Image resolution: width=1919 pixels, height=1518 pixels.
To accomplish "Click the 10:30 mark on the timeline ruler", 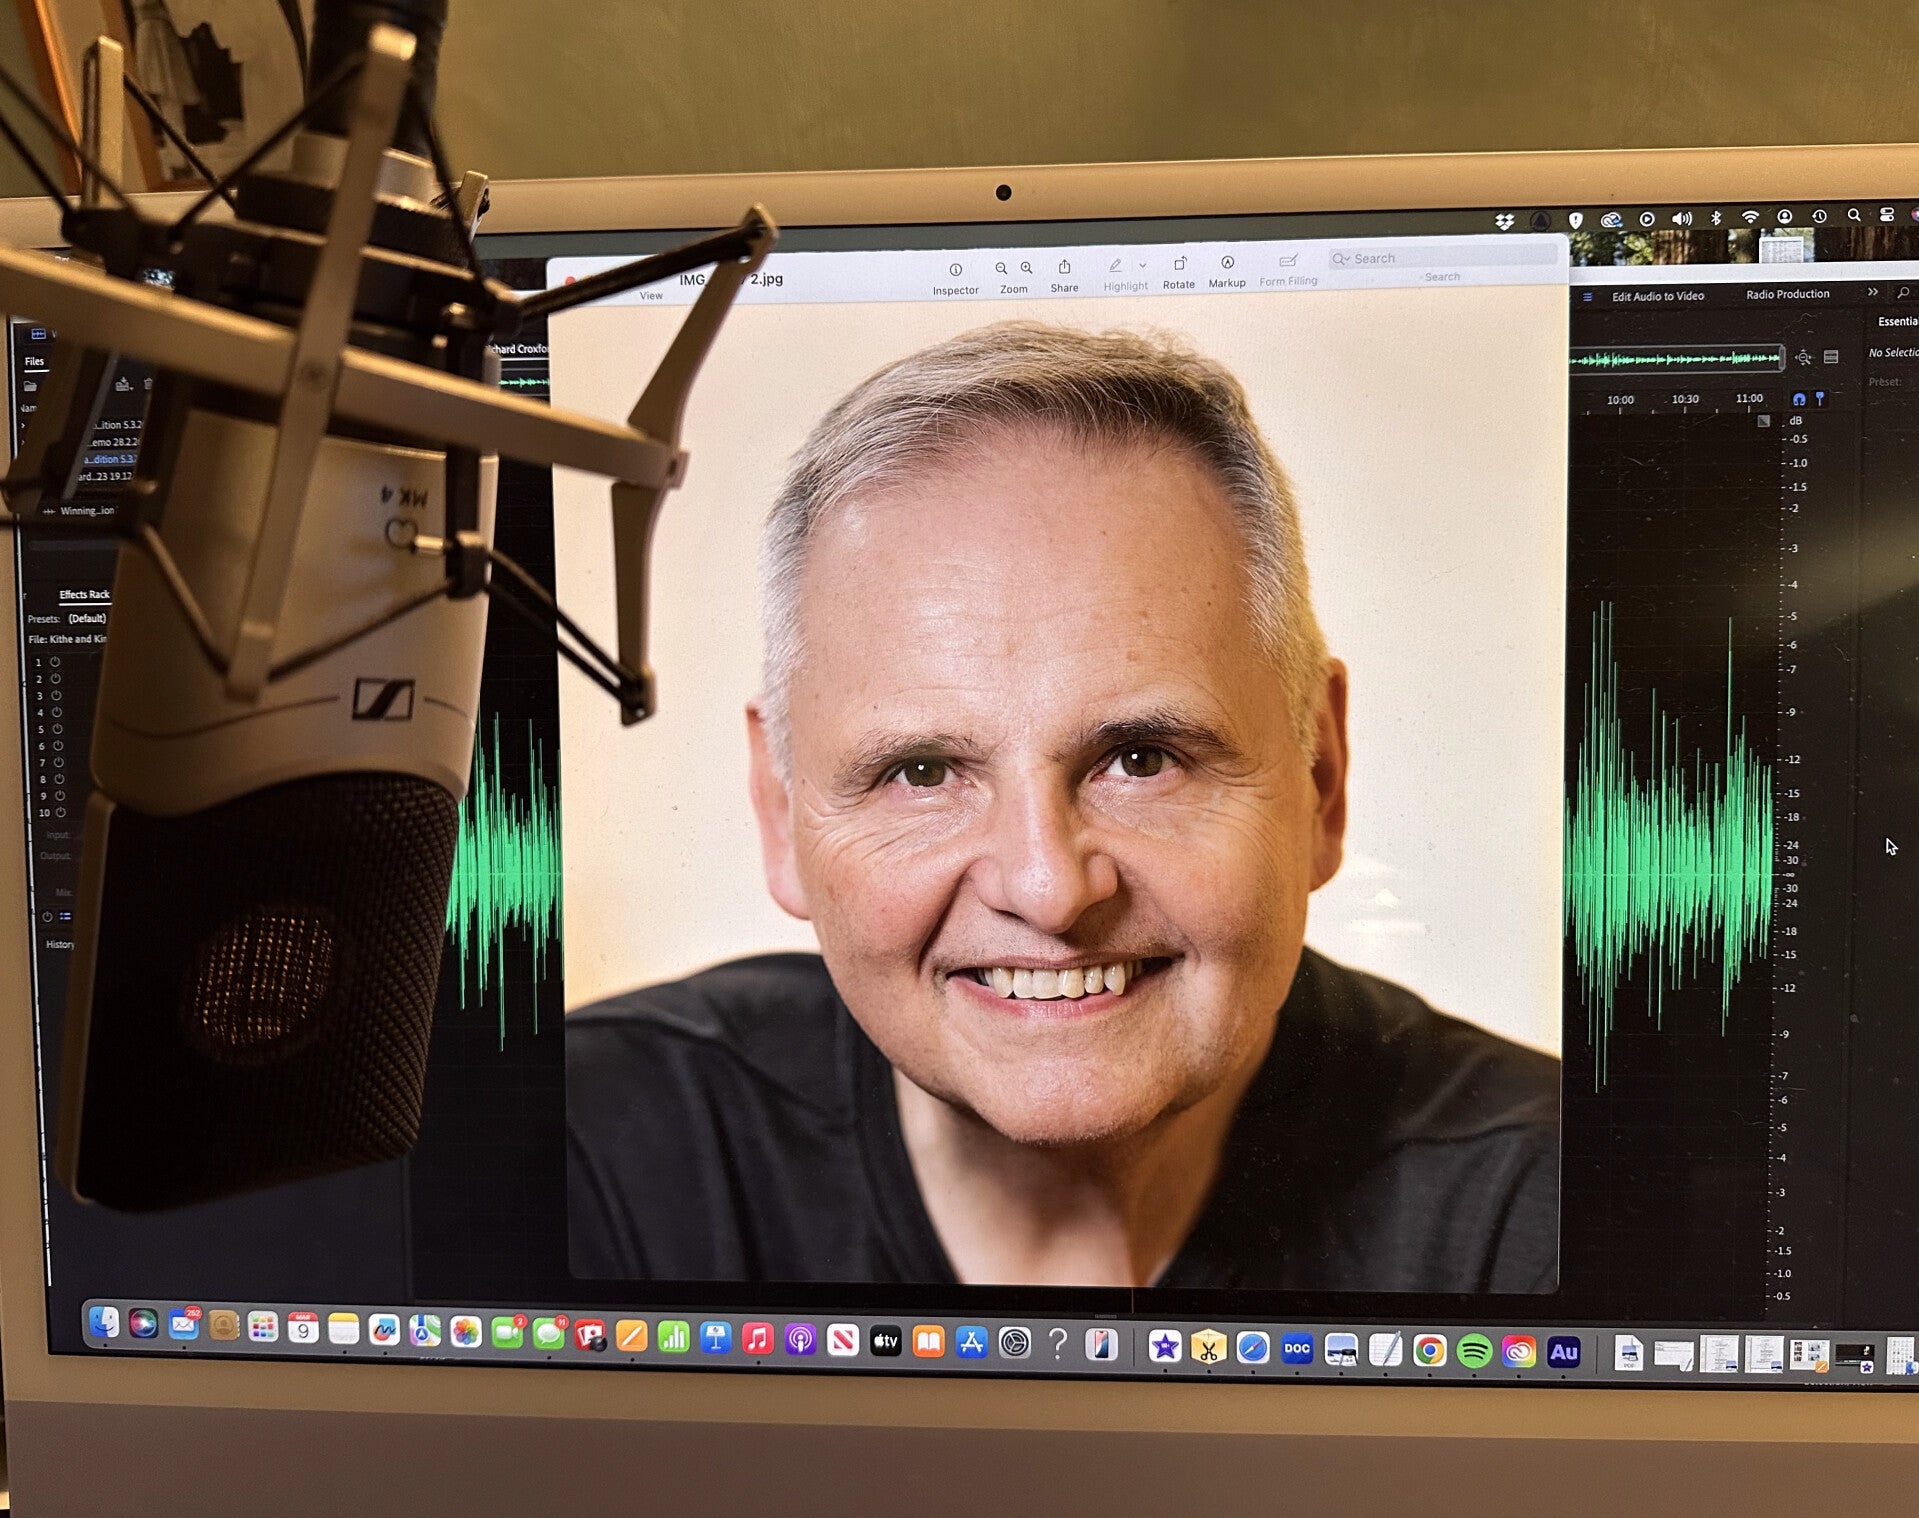I will pos(1685,400).
